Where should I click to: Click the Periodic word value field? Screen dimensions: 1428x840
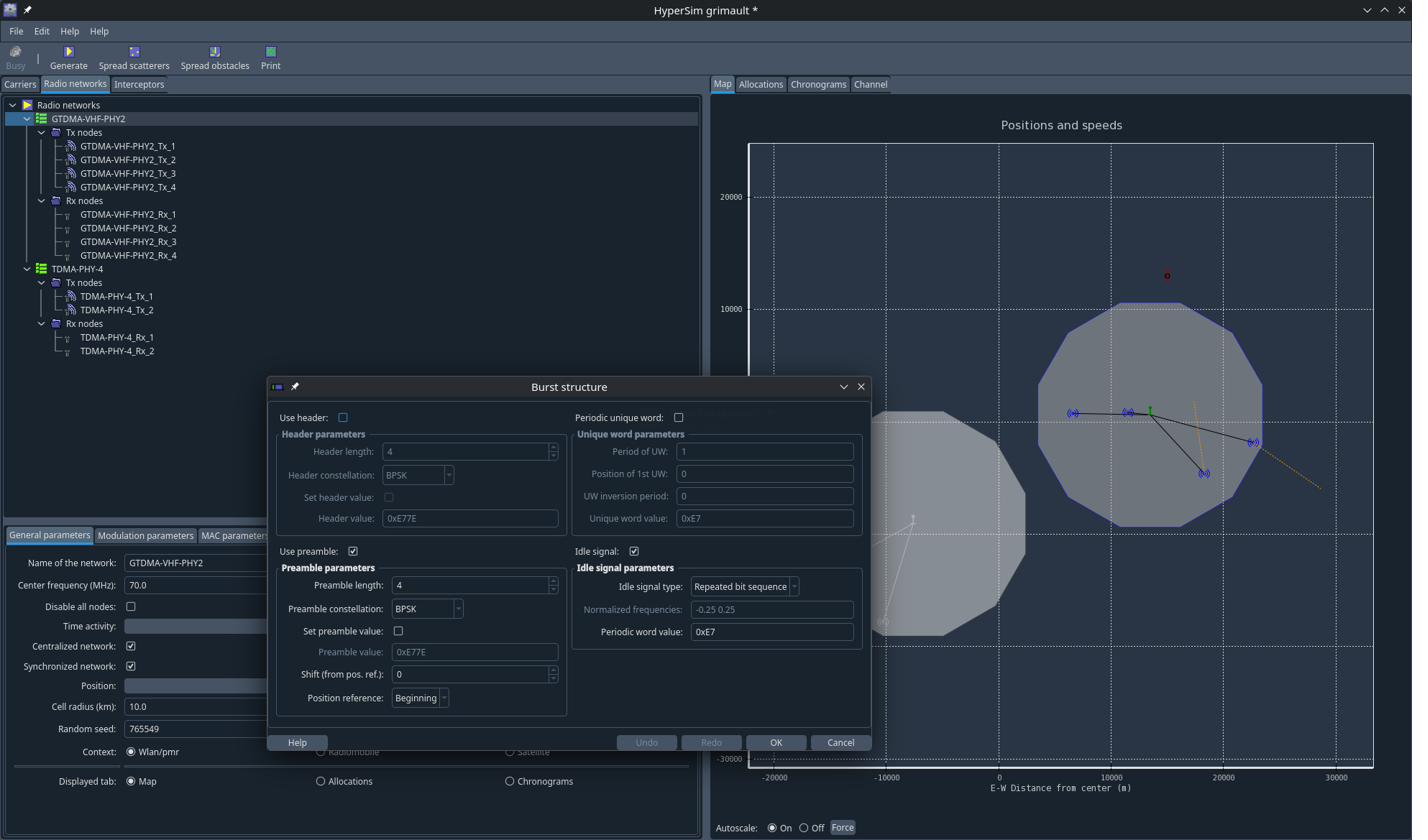772,632
